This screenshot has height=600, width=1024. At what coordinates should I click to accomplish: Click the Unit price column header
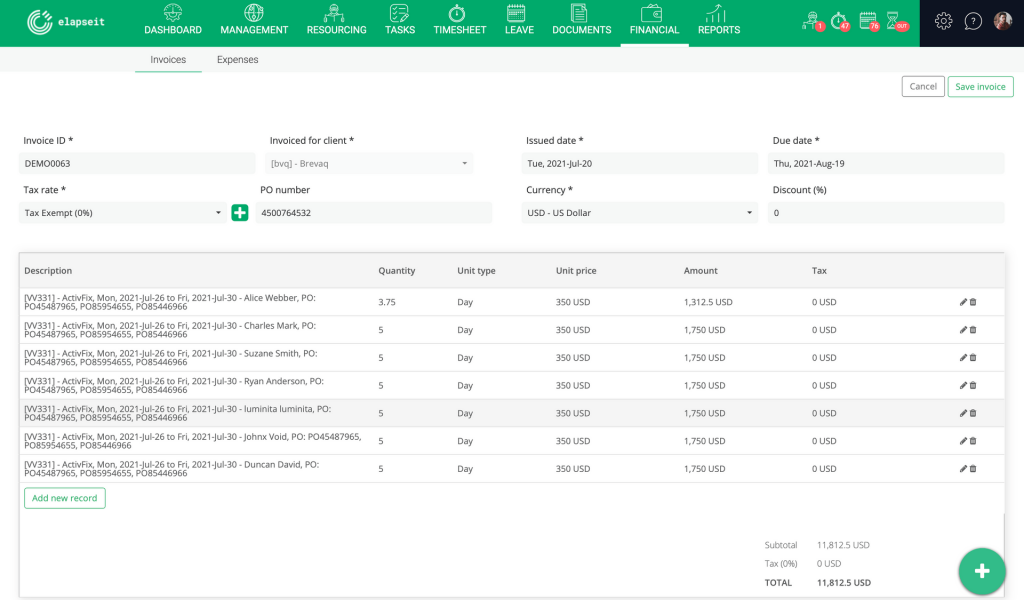[576, 270]
